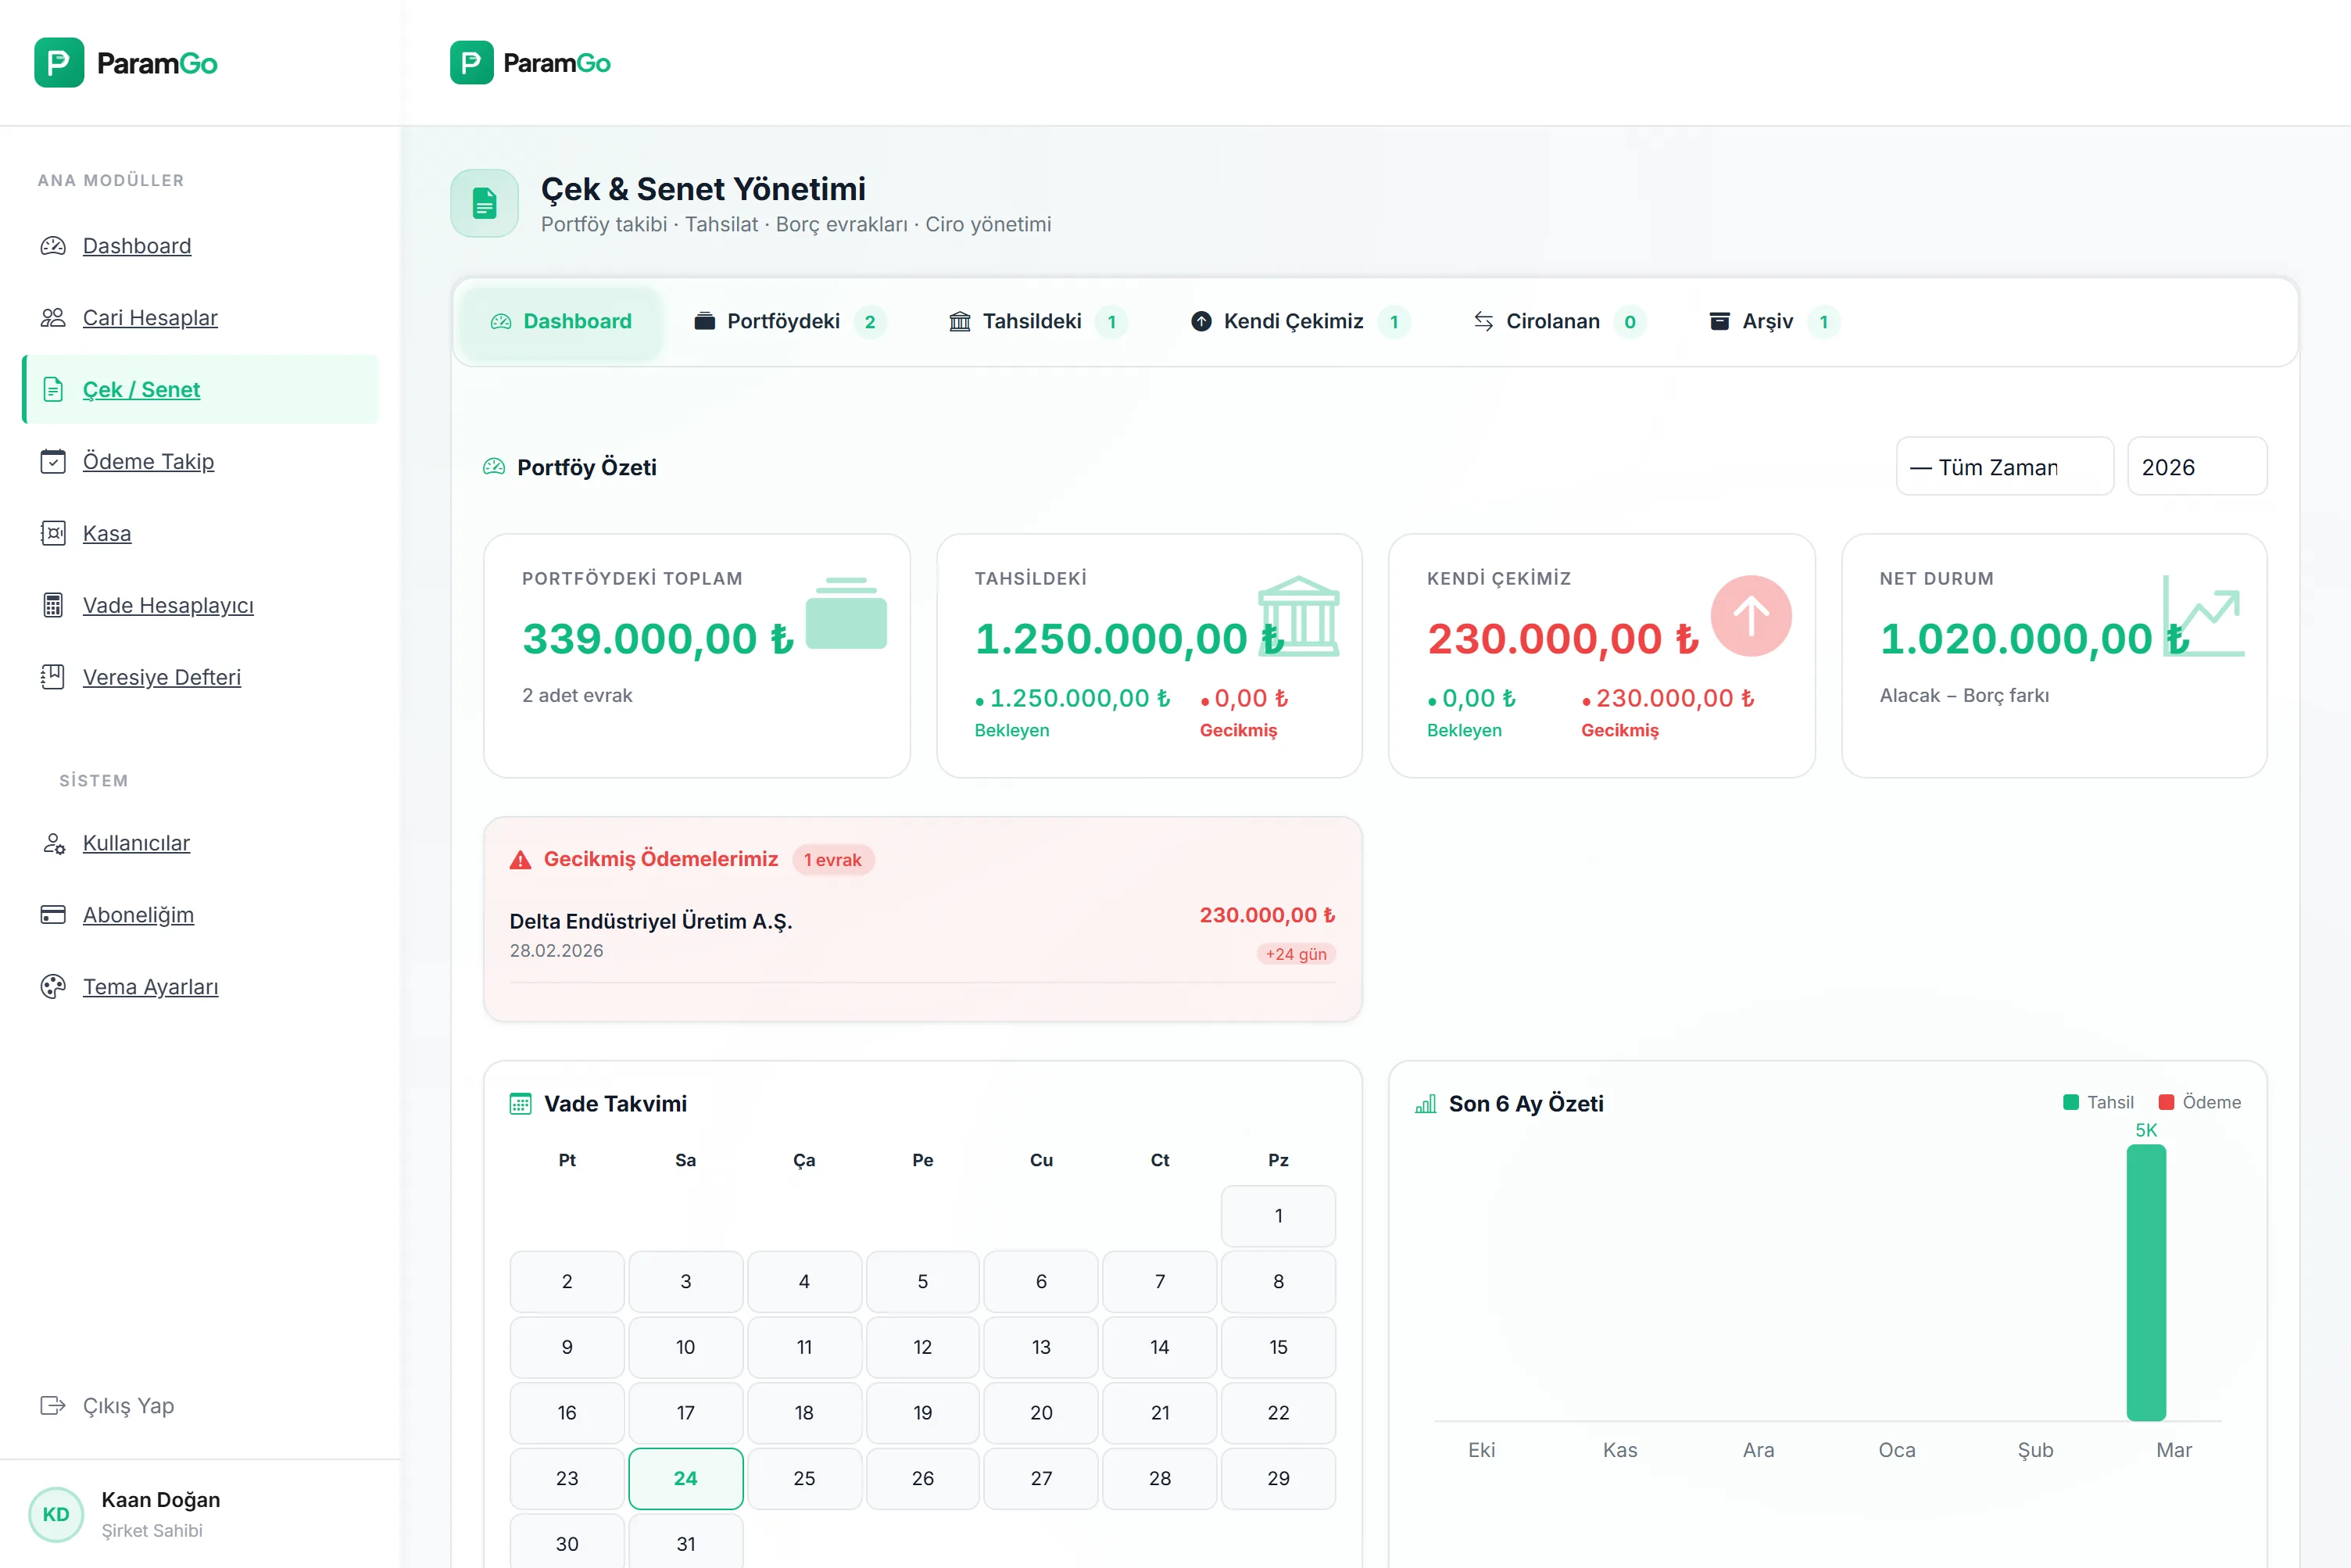2351x1568 pixels.
Task: Open the 2026 year selector
Action: click(x=2197, y=466)
